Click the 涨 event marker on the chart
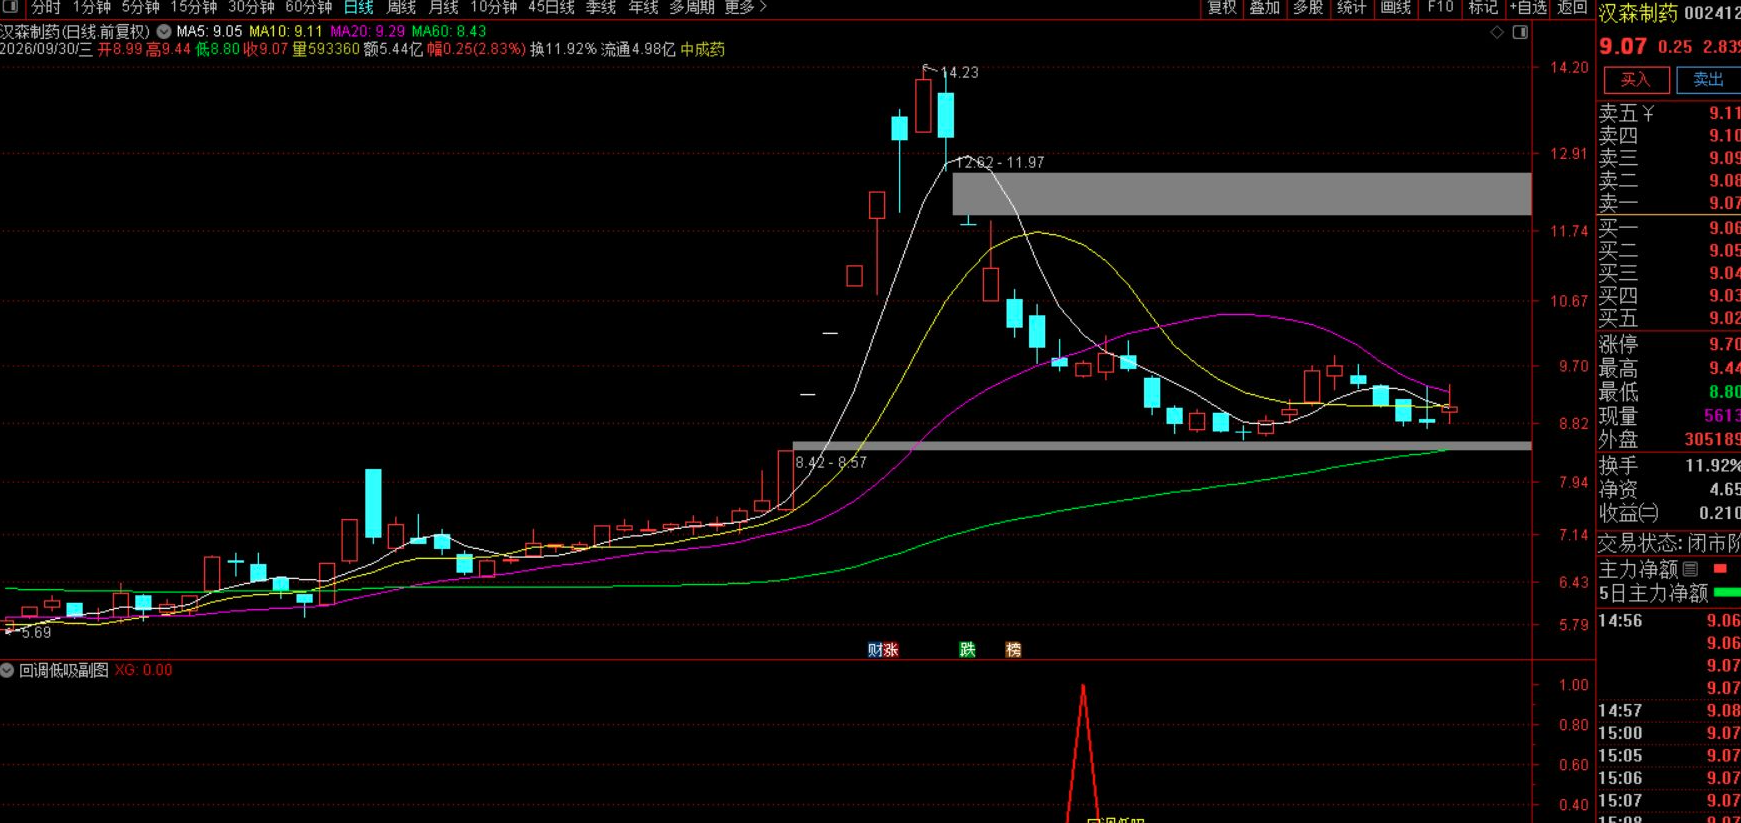Screen dimensions: 1741x823 pos(891,650)
